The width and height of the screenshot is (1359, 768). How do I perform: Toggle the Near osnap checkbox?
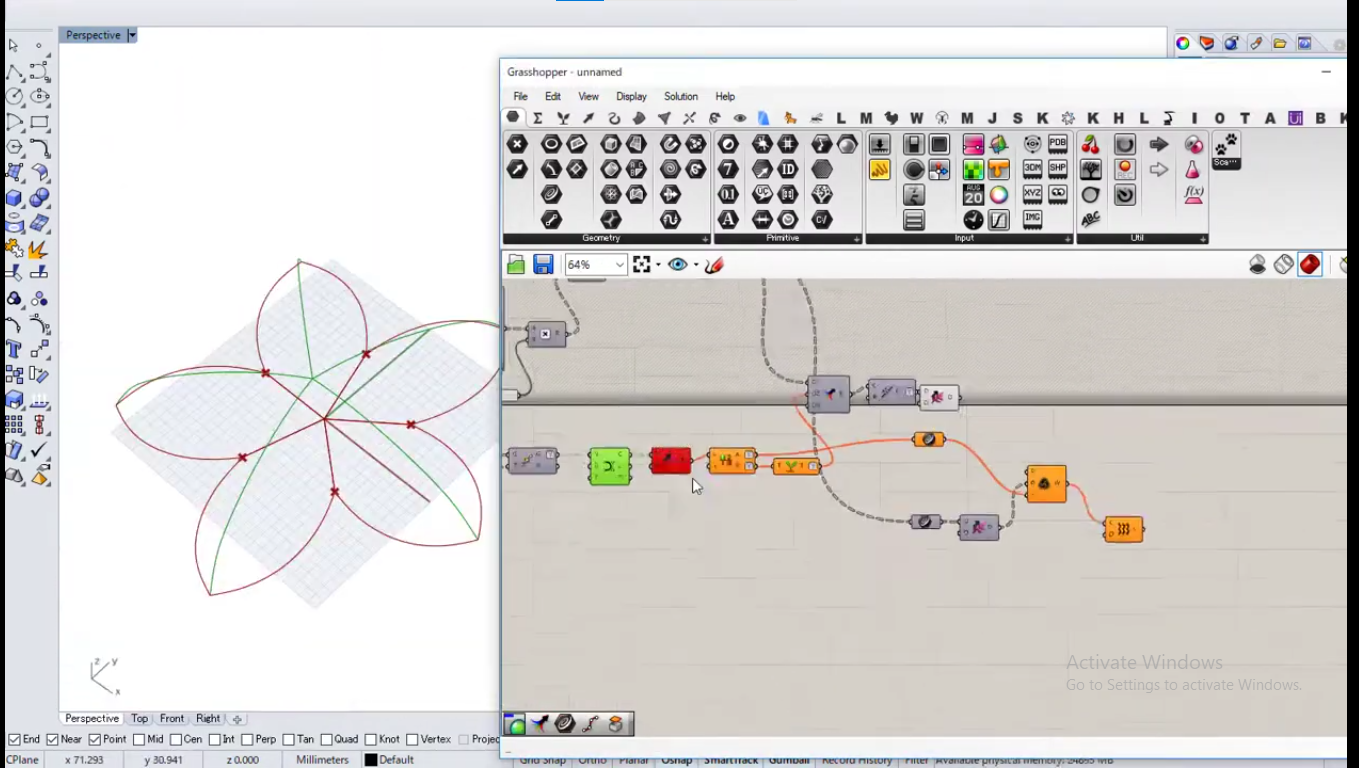[x=52, y=740]
